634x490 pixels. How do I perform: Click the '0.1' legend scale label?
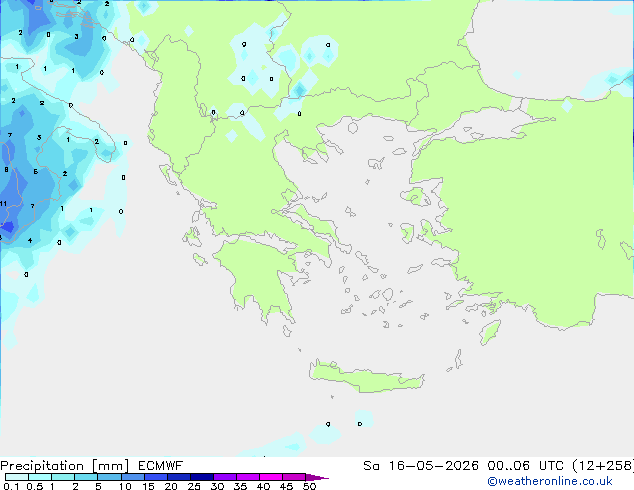tap(11, 486)
